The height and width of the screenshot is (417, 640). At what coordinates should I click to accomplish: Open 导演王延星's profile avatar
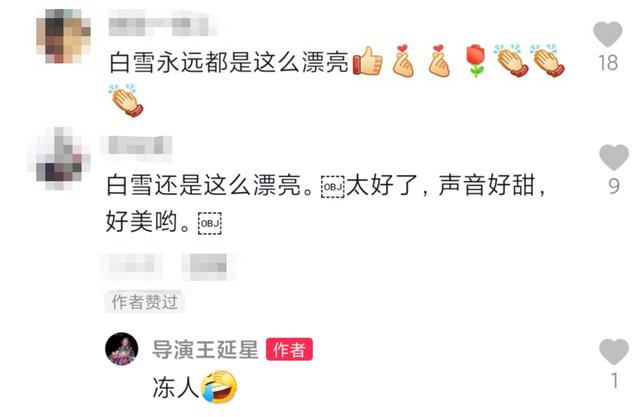pyautogui.click(x=122, y=349)
